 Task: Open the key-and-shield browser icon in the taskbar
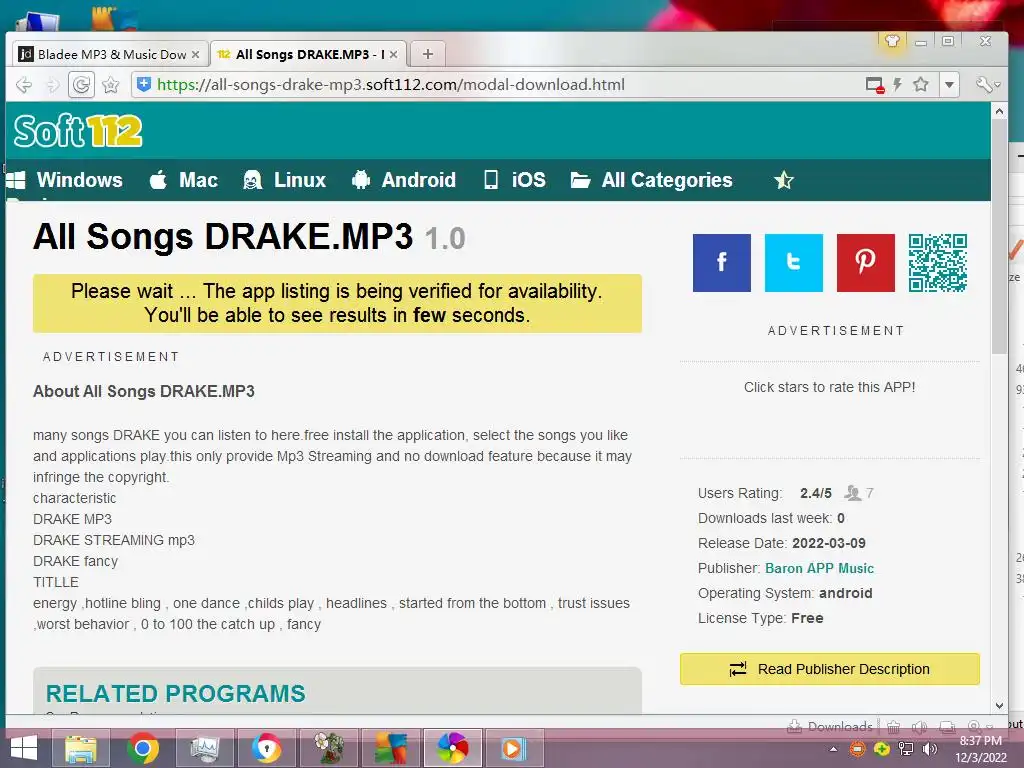point(266,748)
